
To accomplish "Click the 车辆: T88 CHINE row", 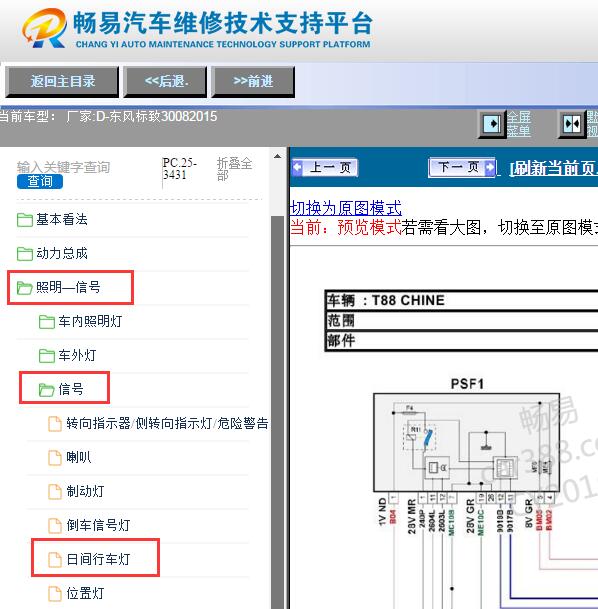I will 461,300.
